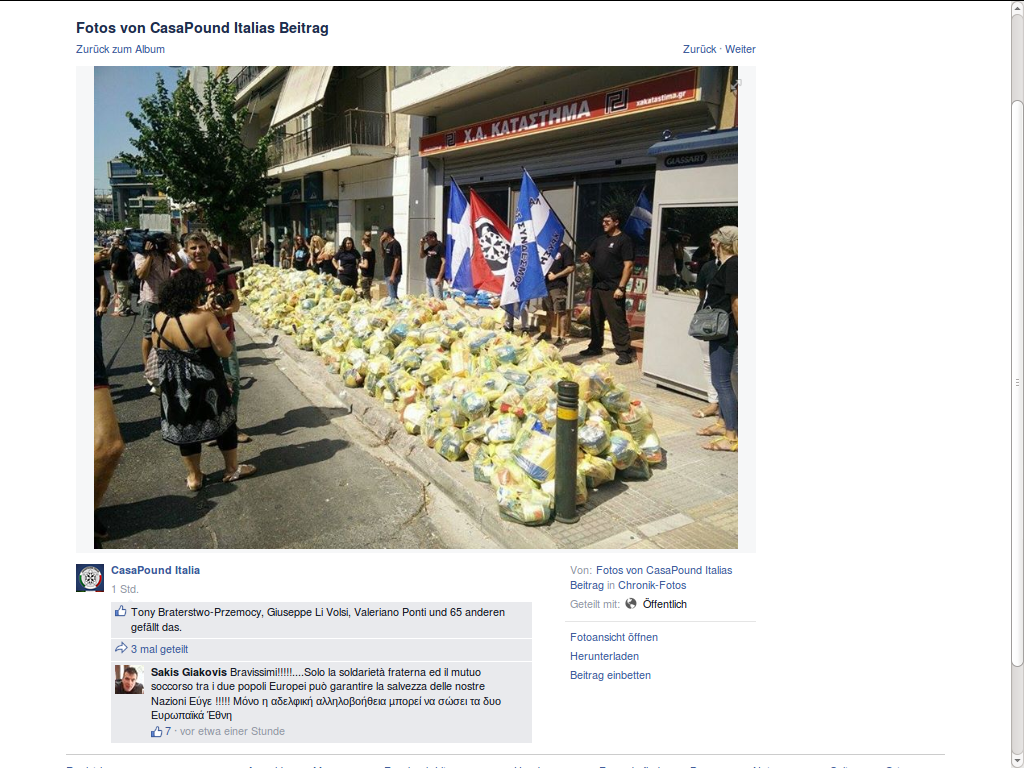Click the fullscreen expand icon on photo
1024x768 pixels.
[x=736, y=84]
